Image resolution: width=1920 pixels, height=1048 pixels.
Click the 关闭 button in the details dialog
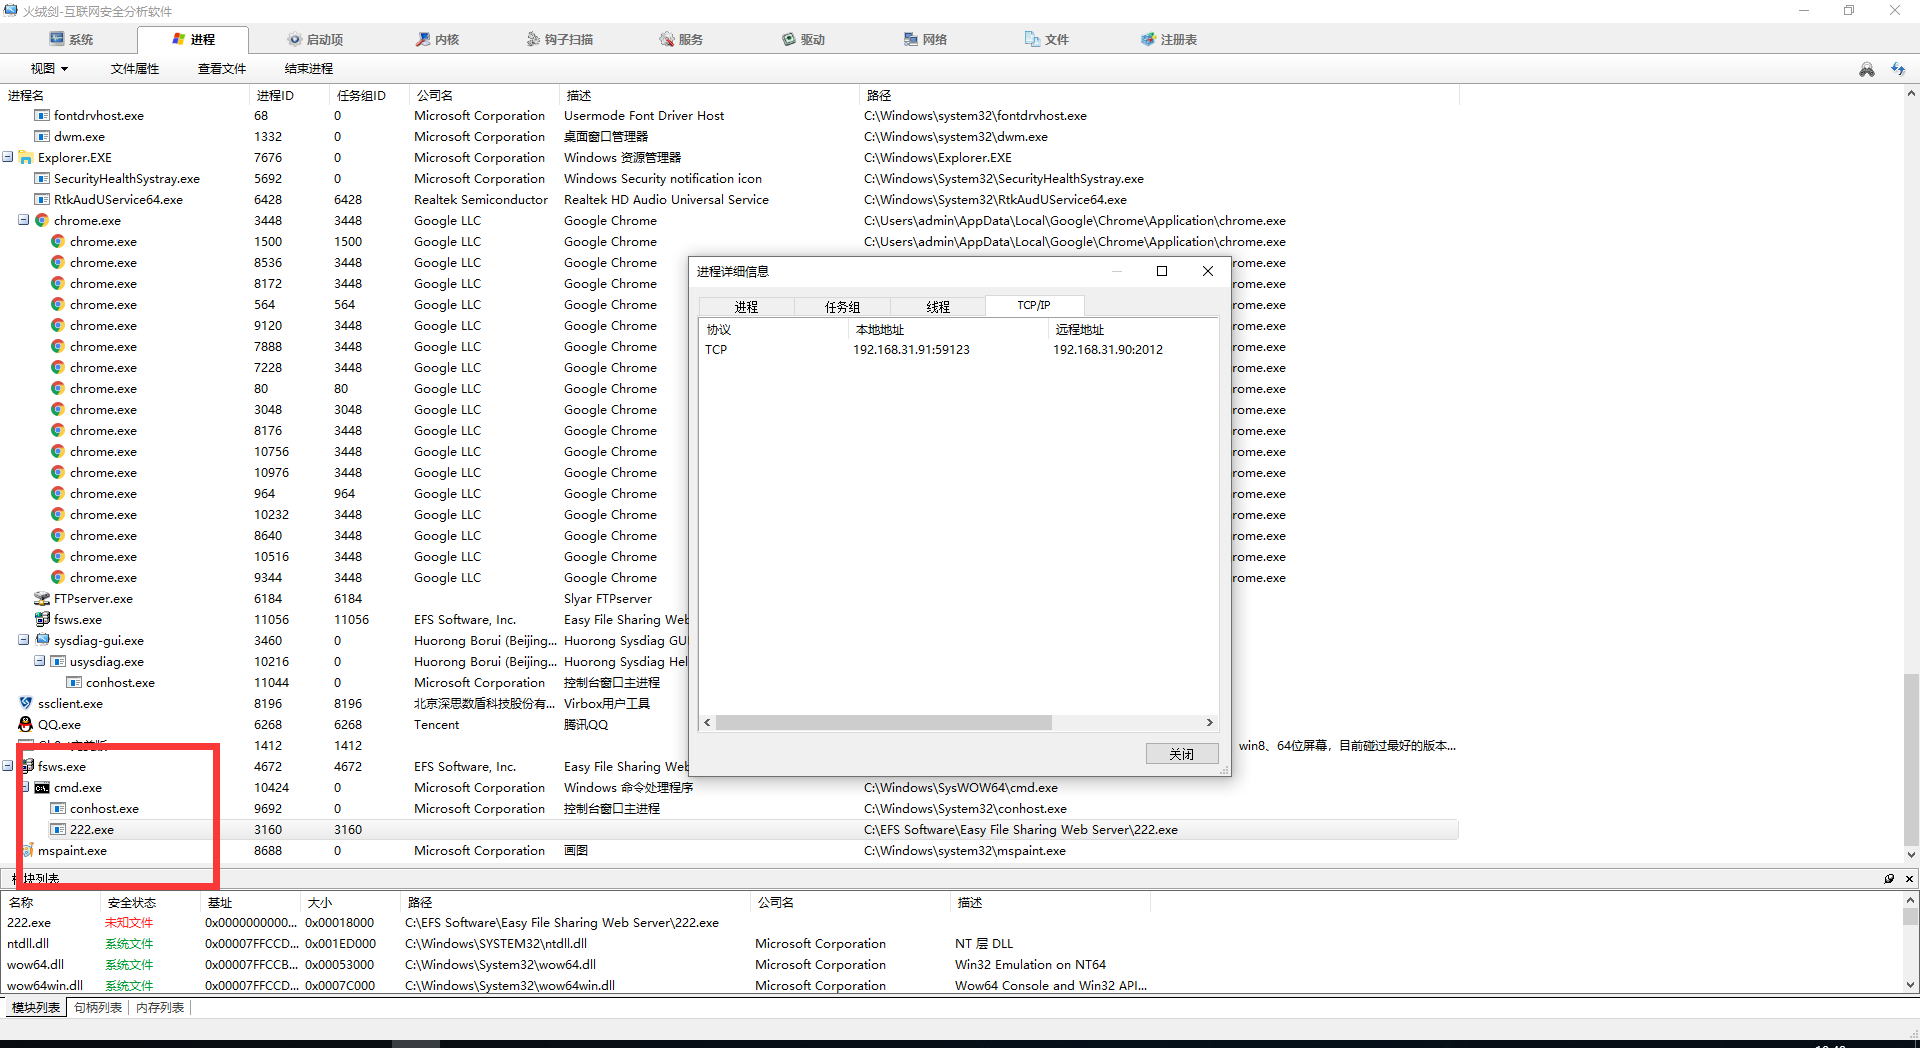pos(1182,754)
